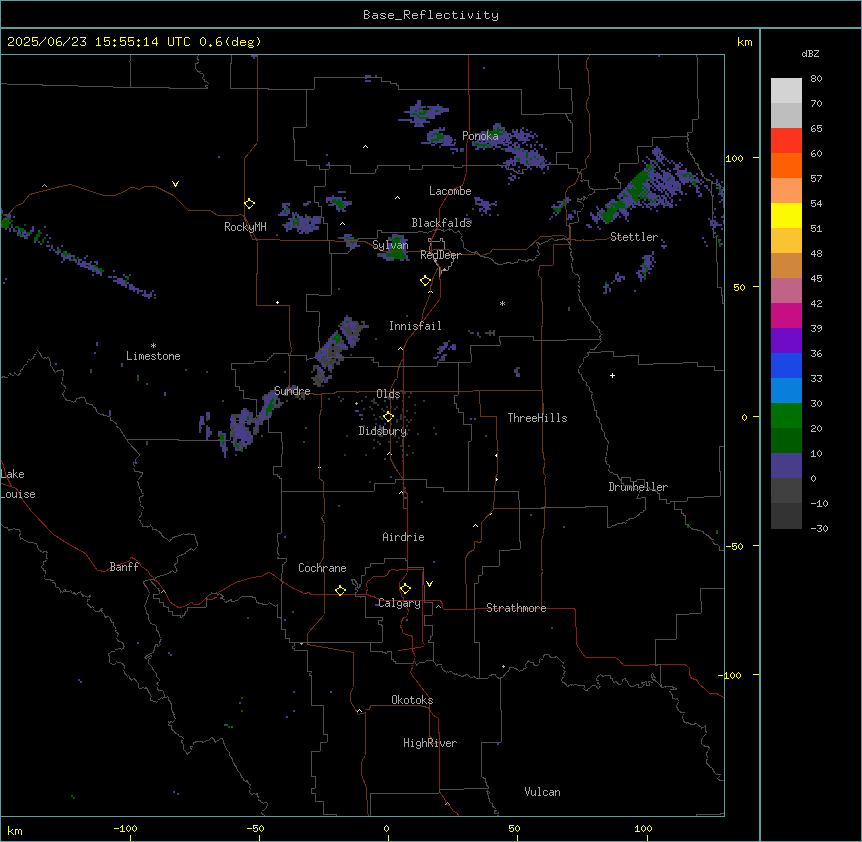Click the Ponoka city label
The width and height of the screenshot is (862, 842).
tap(480, 136)
